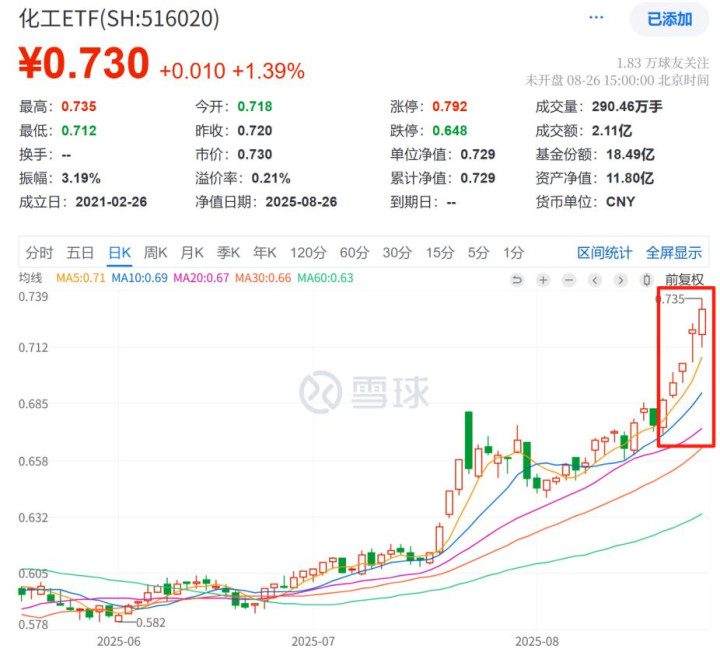Click the 资产净值 11.80亿 value
Image resolution: width=720 pixels, height=659 pixels.
[630, 178]
